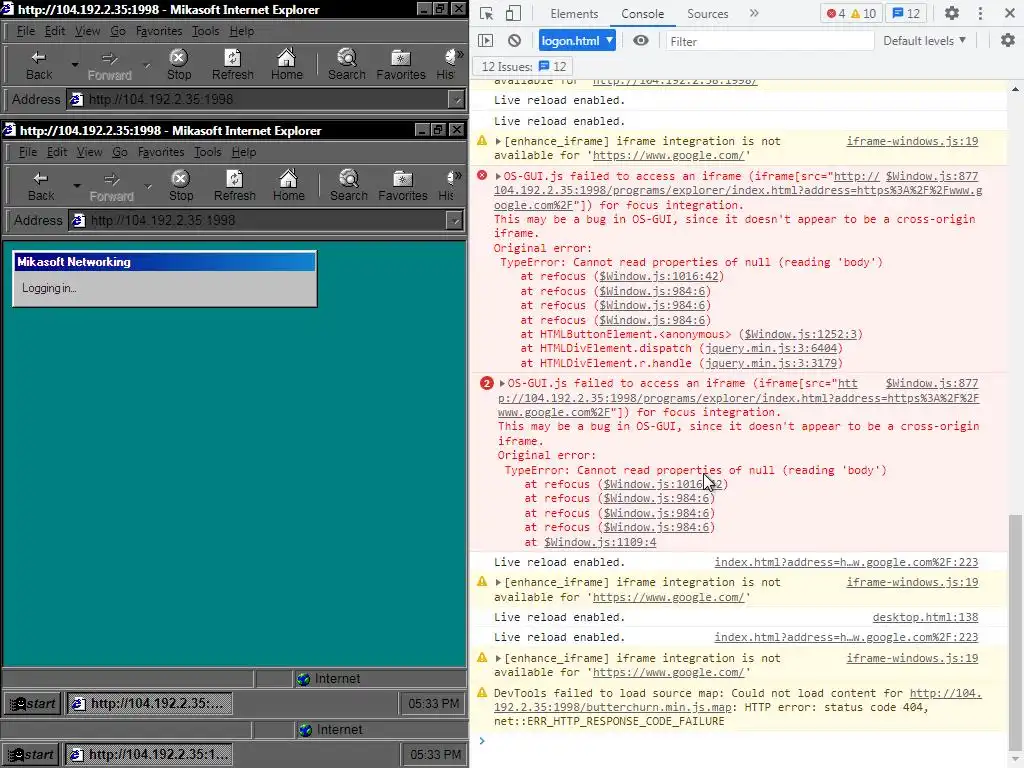This screenshot has width=1024, height=768.
Task: Click the 12 Issues badge
Action: (524, 67)
